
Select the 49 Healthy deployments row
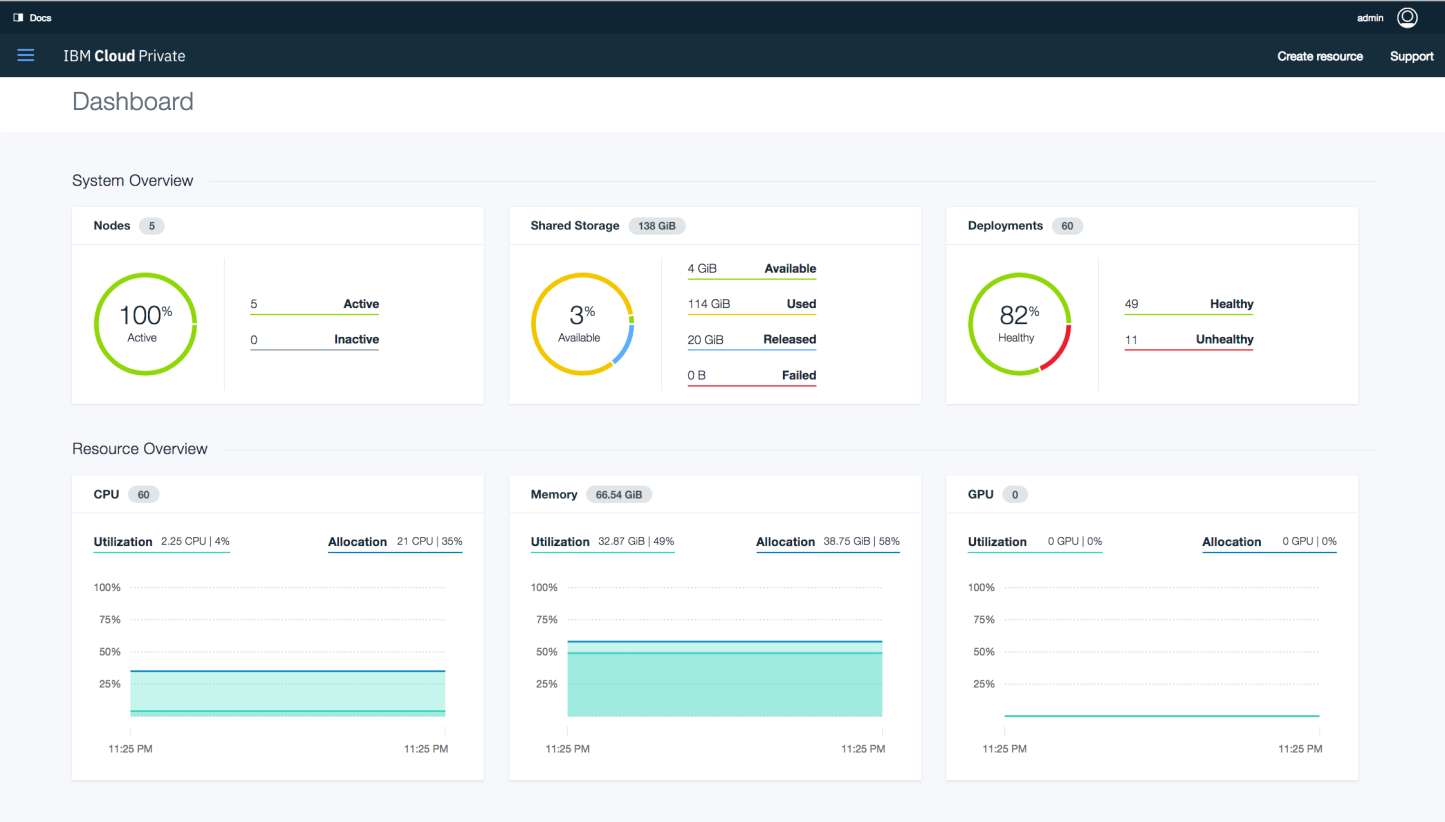point(1189,305)
